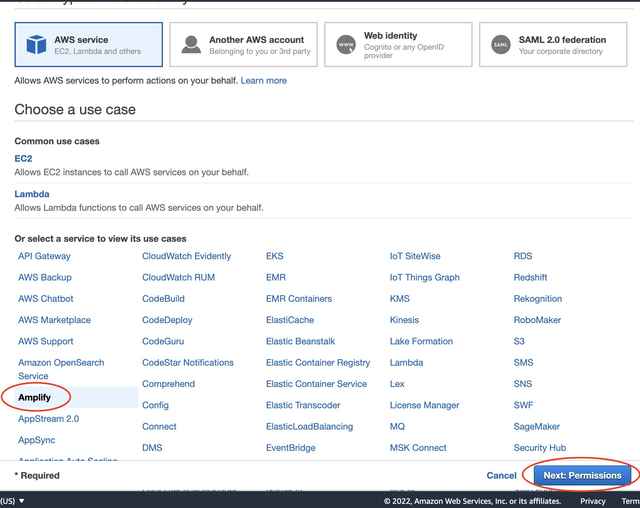The width and height of the screenshot is (640, 508).
Task: Select MSK Connect service
Action: point(418,448)
